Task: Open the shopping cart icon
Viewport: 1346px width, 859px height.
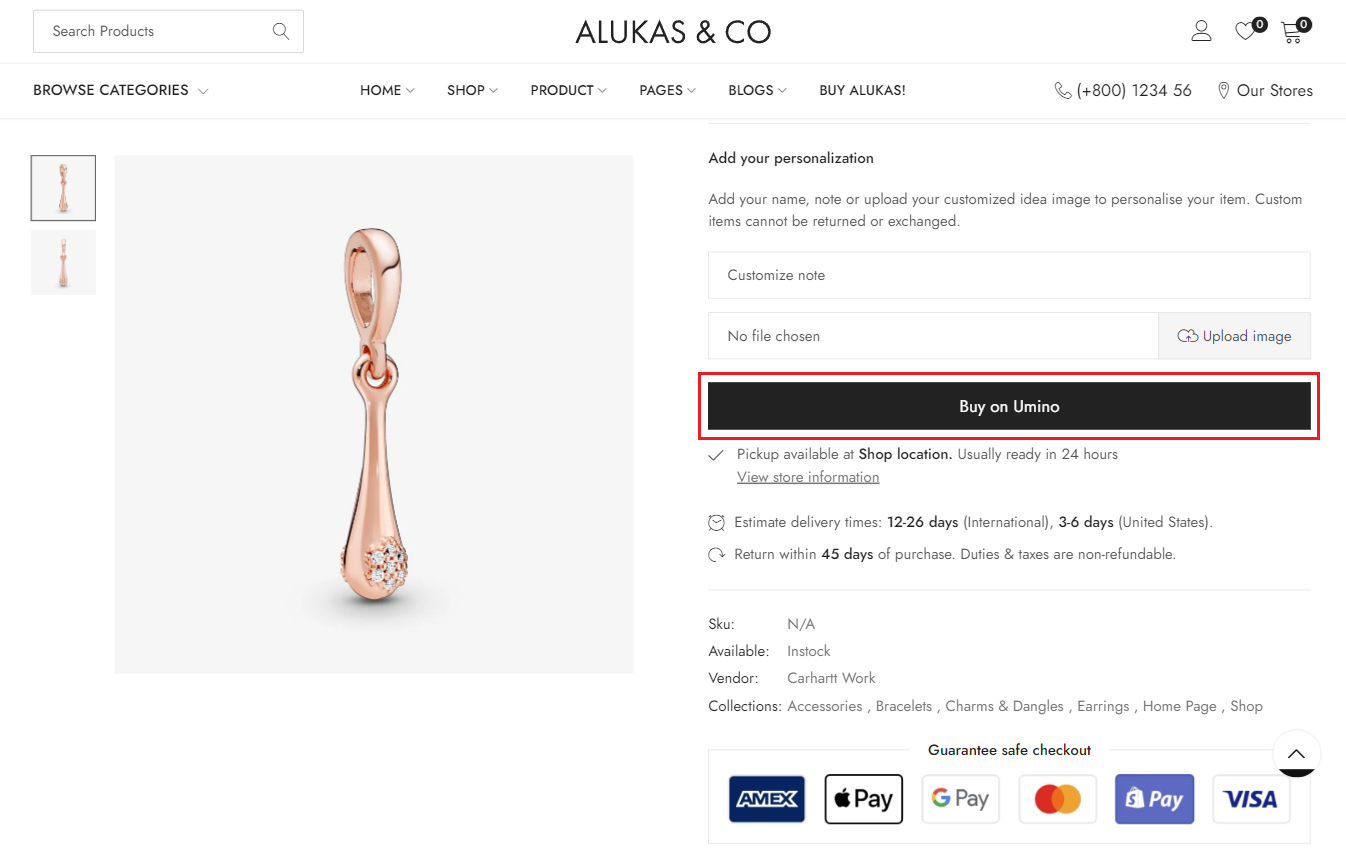Action: pyautogui.click(x=1292, y=31)
